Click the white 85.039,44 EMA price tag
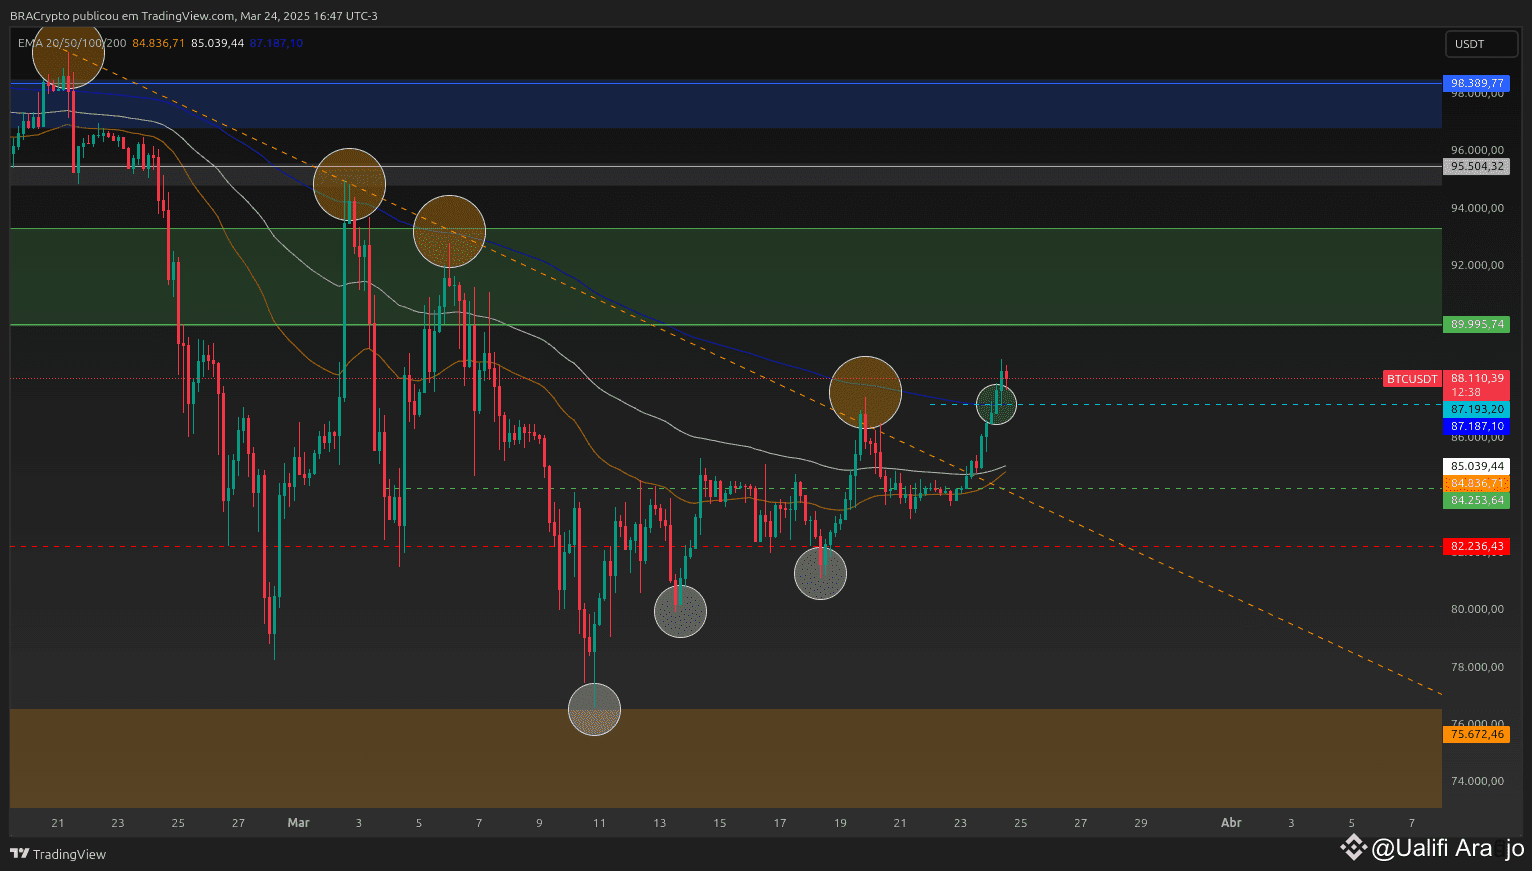The height and width of the screenshot is (871, 1532). (1476, 466)
